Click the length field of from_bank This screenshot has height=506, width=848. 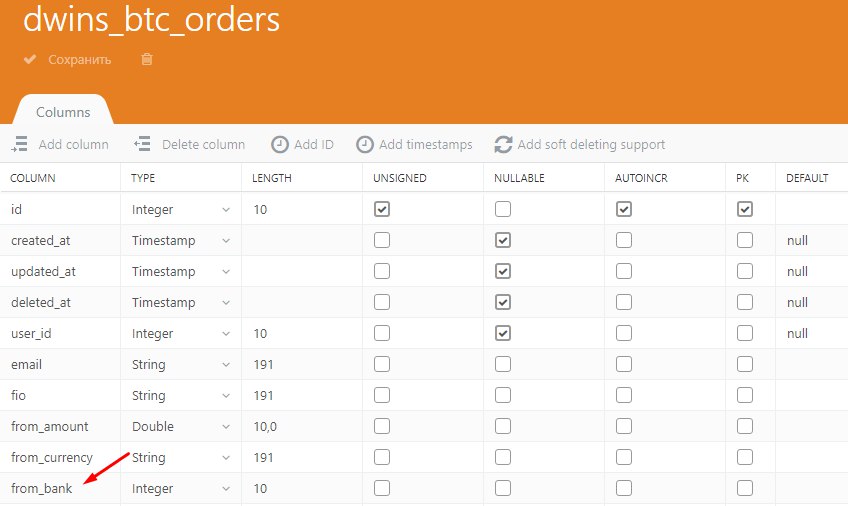pyautogui.click(x=302, y=489)
